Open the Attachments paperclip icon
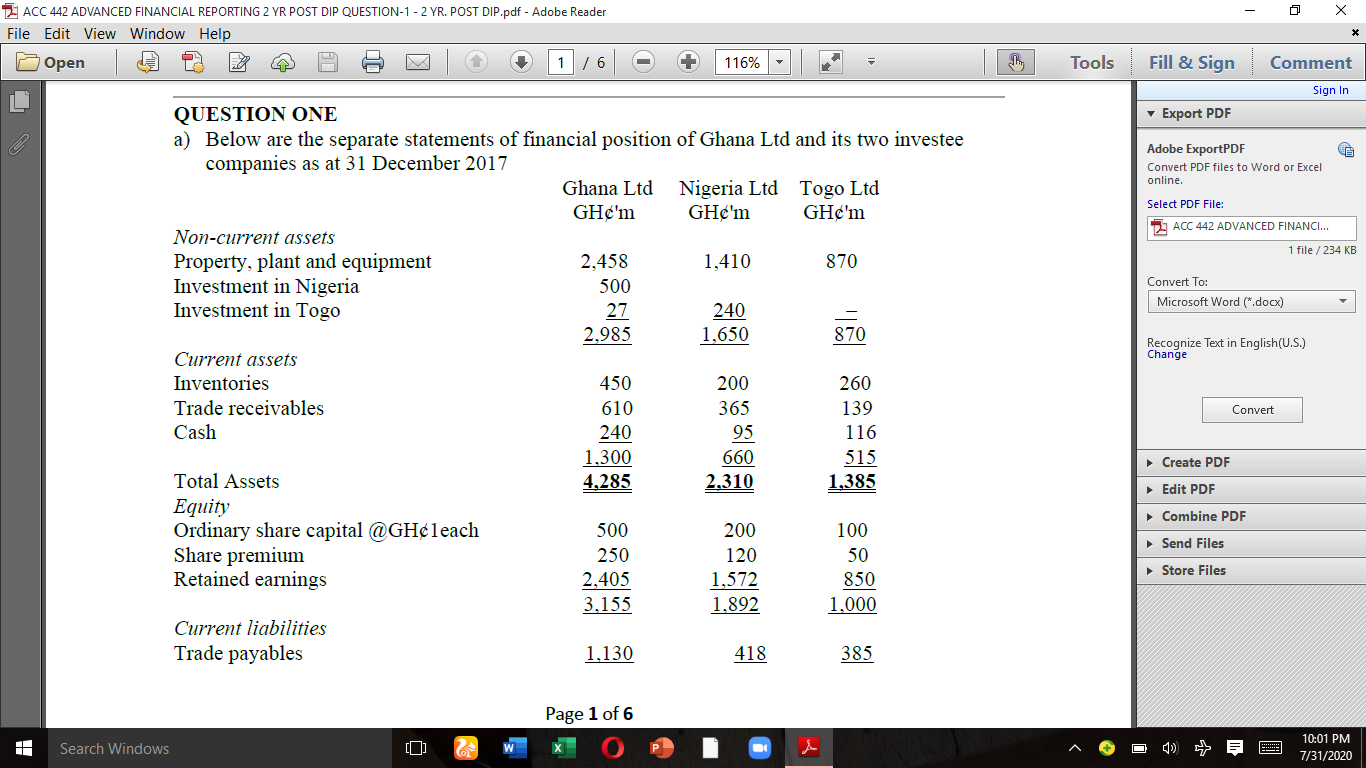1366x768 pixels. pyautogui.click(x=18, y=144)
